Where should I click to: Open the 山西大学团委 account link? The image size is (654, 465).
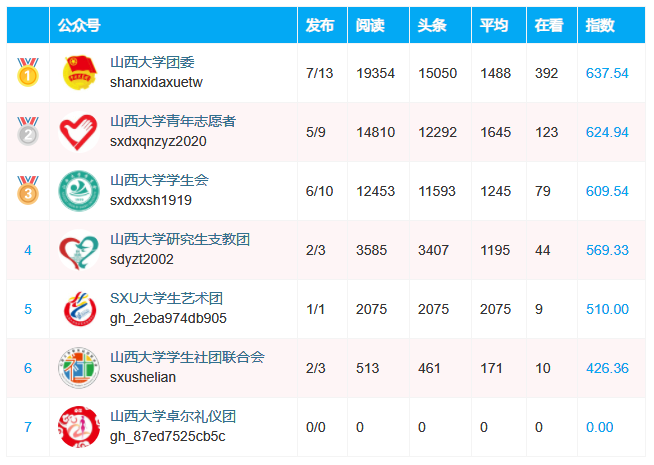[x=152, y=63]
